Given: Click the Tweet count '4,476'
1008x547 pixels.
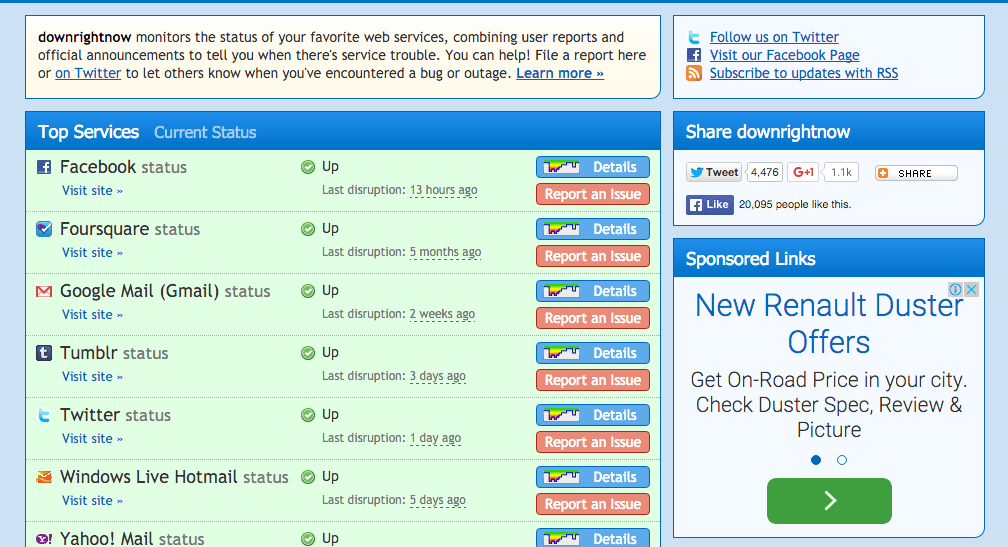Looking at the screenshot, I should [x=764, y=172].
